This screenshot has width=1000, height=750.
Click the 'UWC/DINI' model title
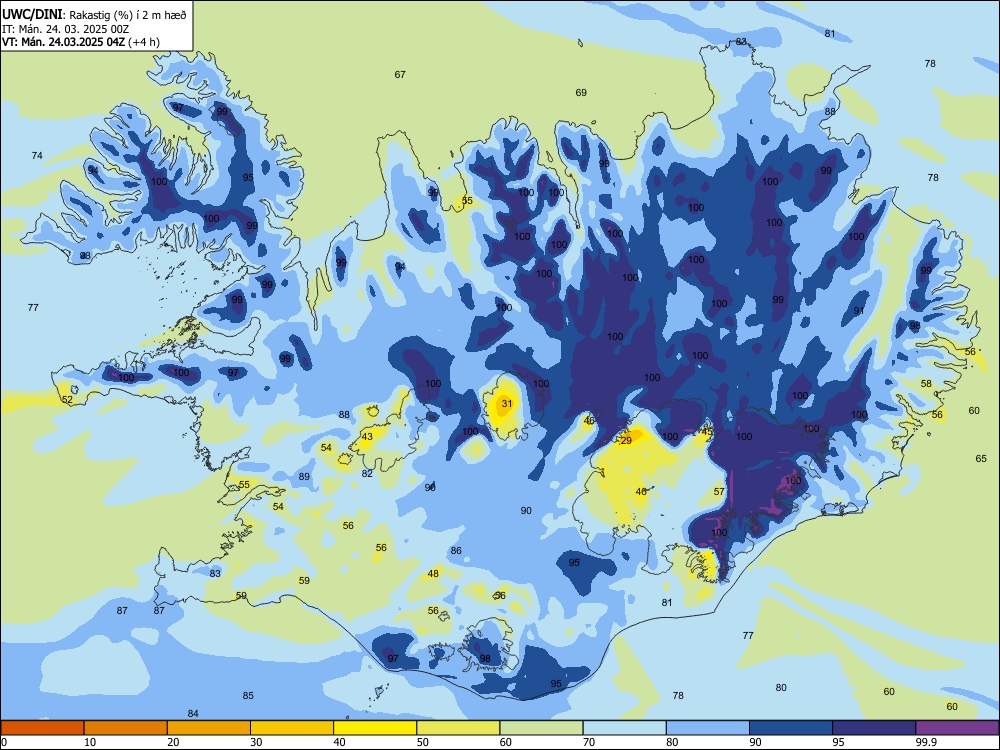(33, 14)
